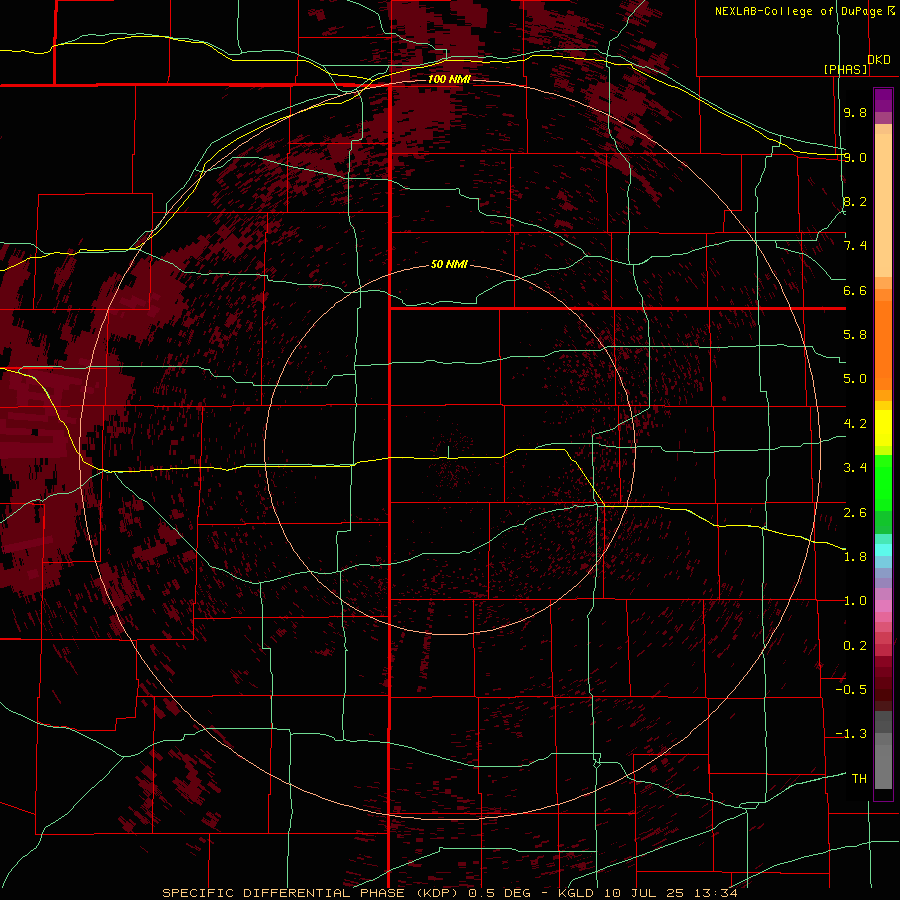Click the 5.8 scale value

855,335
